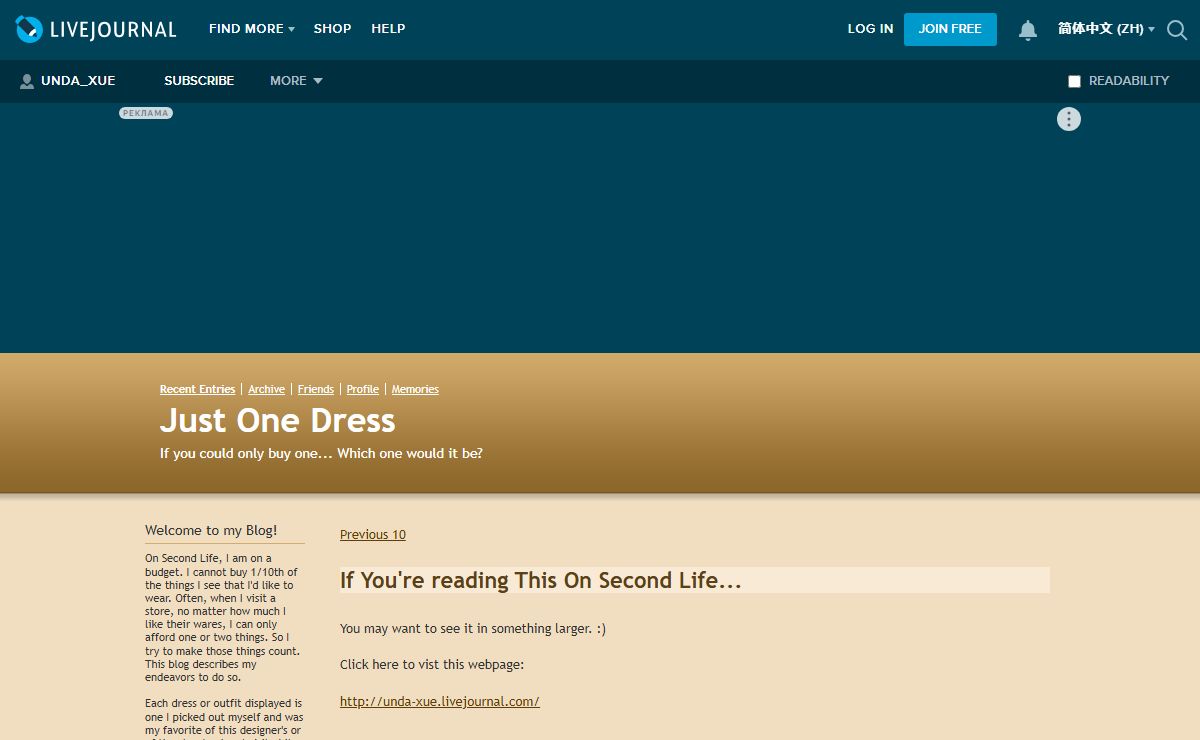Open the notifications bell icon

(1028, 30)
